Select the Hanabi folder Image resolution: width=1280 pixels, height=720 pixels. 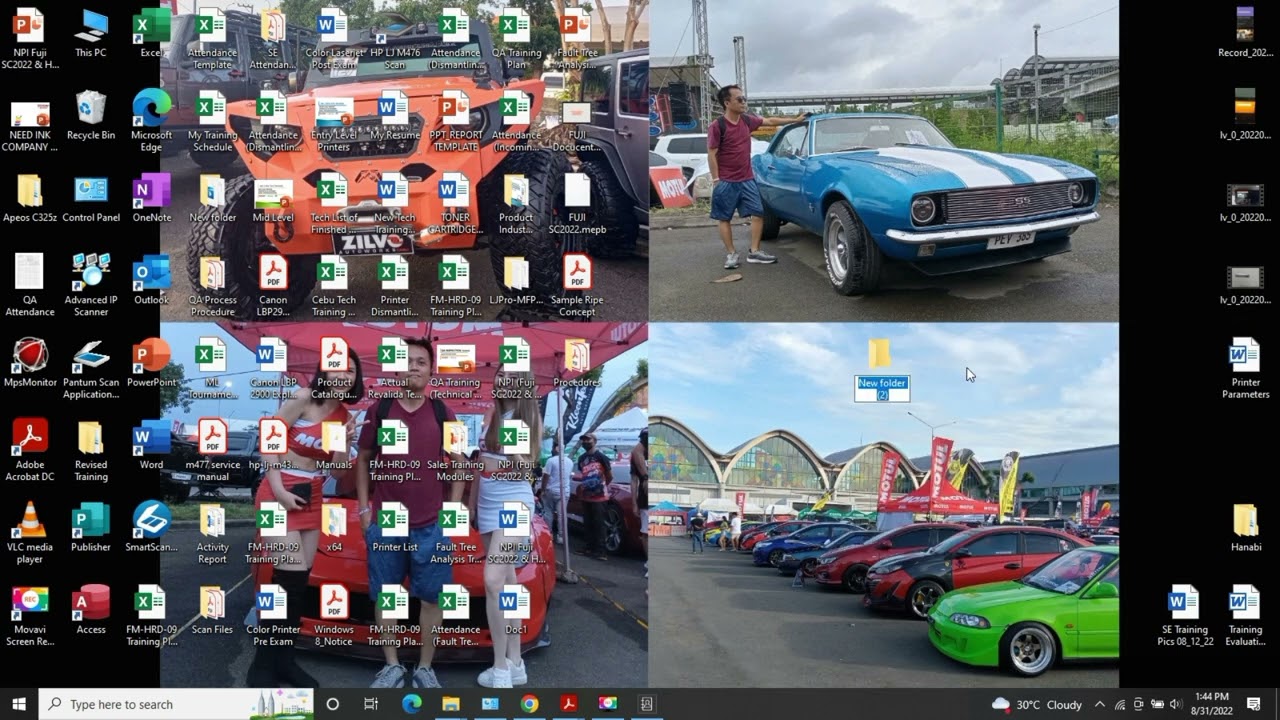pos(1245,528)
